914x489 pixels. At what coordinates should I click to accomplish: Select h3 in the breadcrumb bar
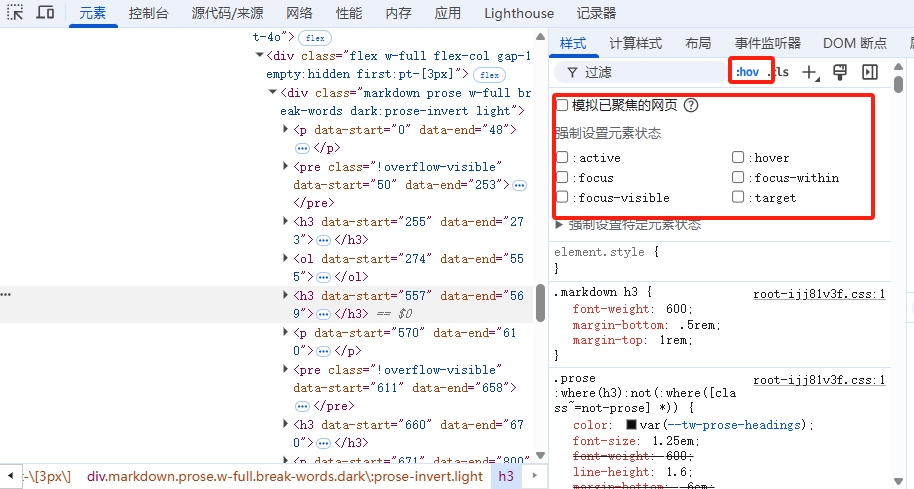(506, 476)
